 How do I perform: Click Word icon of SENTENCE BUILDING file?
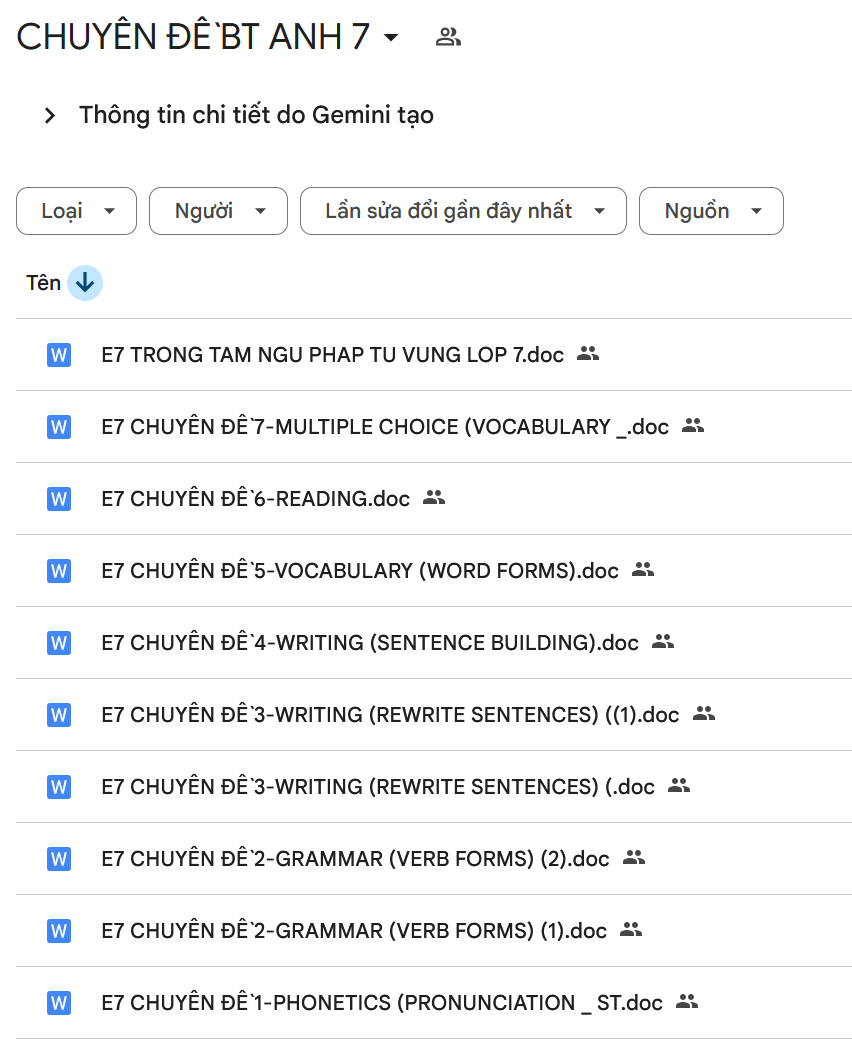click(x=59, y=643)
